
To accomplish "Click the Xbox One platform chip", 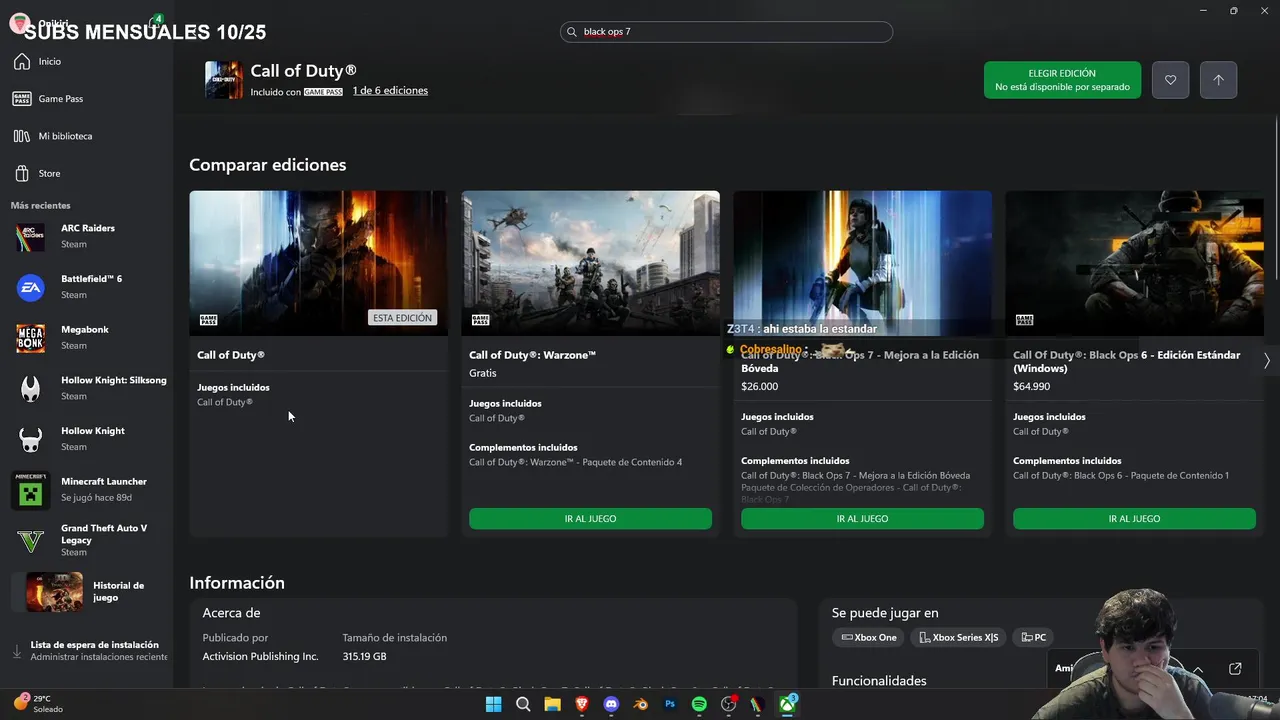I will [x=869, y=638].
